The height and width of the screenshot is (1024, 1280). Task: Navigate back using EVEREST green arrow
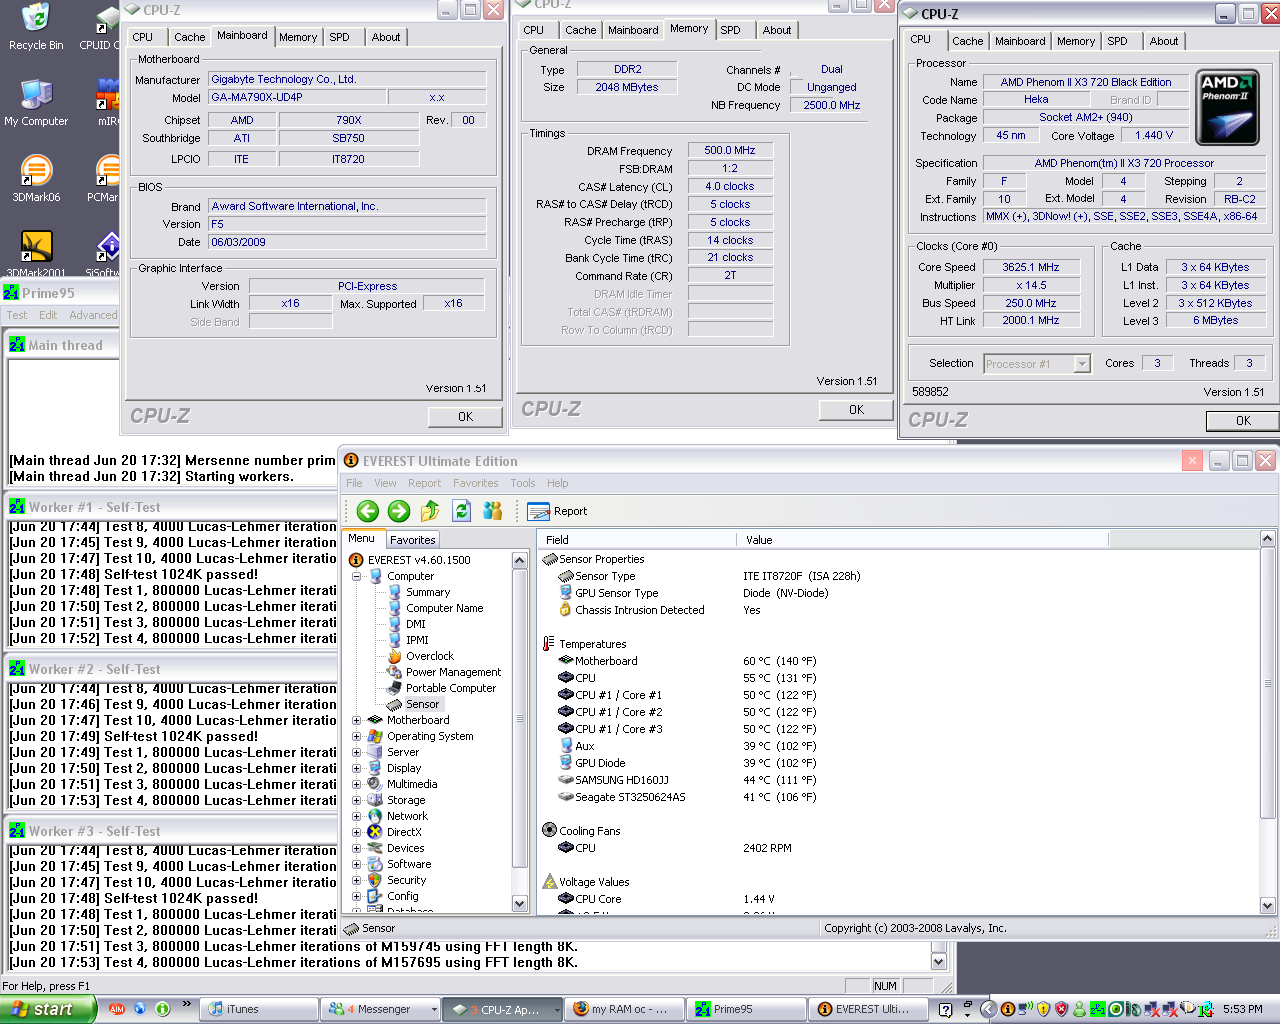point(366,510)
